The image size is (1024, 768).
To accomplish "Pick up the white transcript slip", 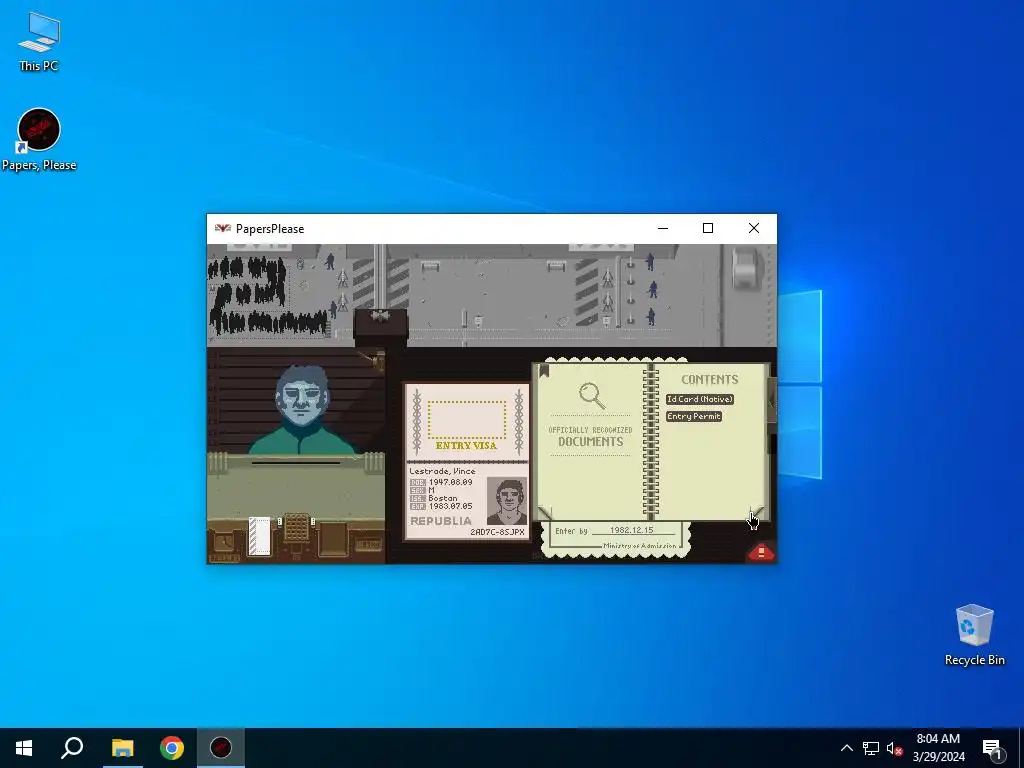I will (259, 536).
